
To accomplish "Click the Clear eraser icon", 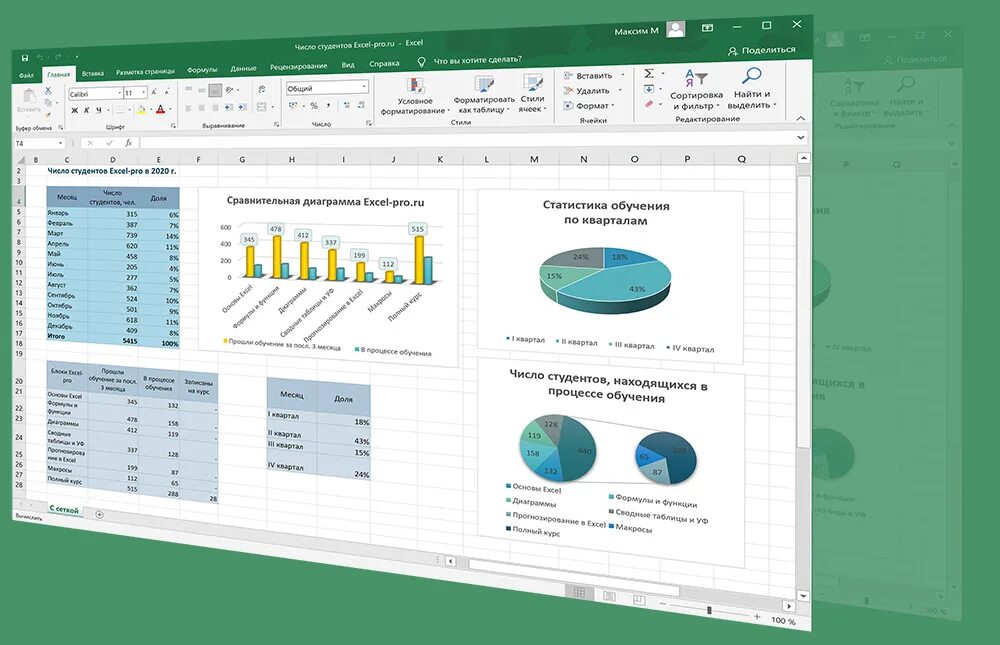I will [649, 103].
